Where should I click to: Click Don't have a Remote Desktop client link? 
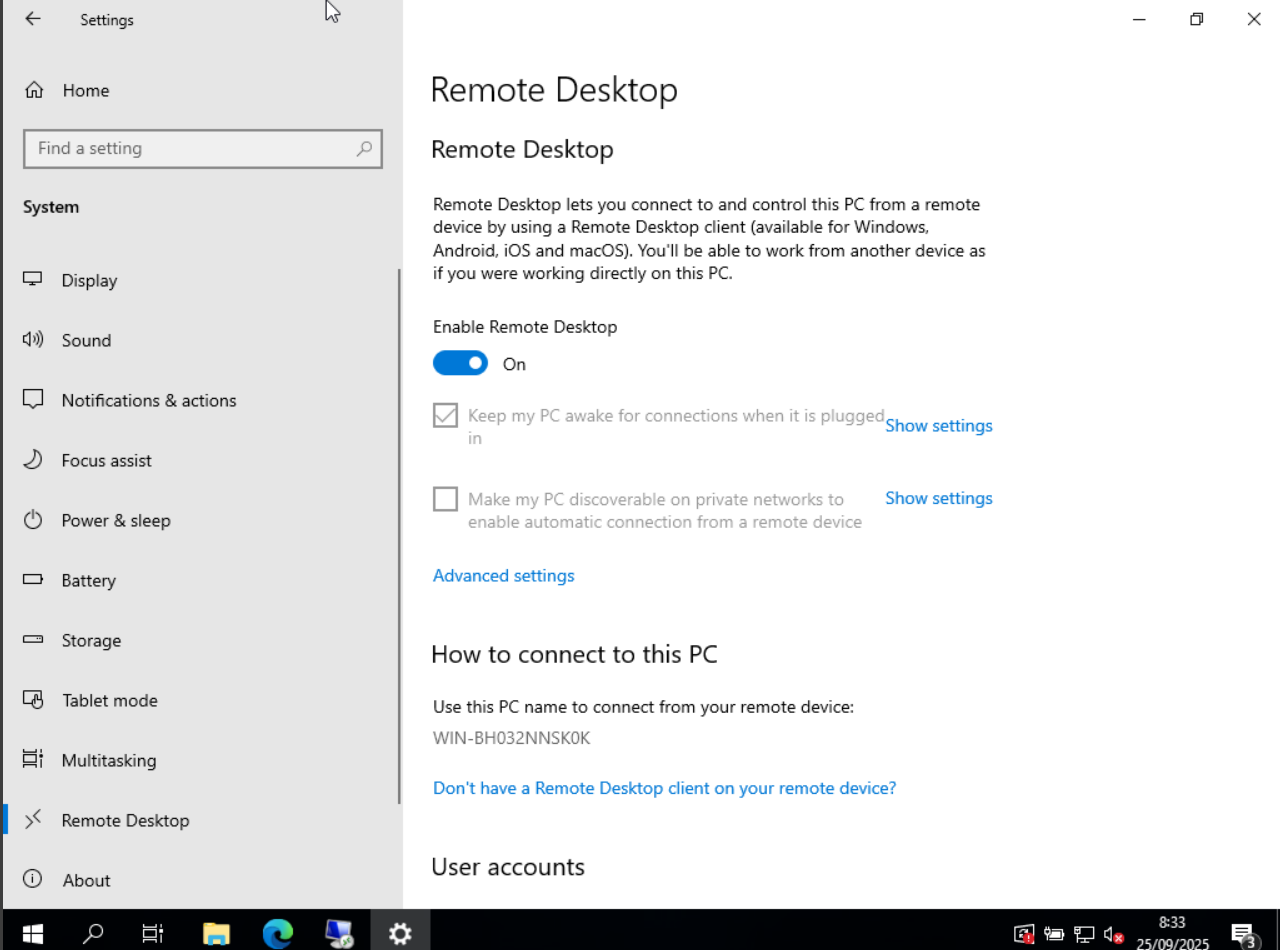coord(664,788)
